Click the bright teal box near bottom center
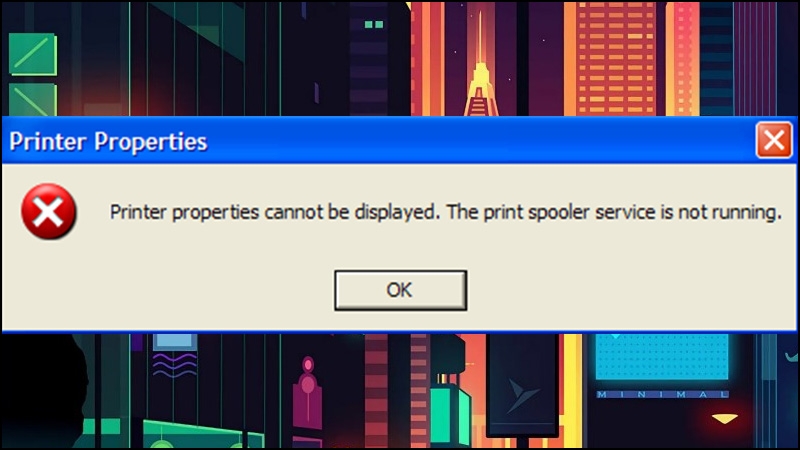Image resolution: width=800 pixels, height=450 pixels. click(x=446, y=415)
